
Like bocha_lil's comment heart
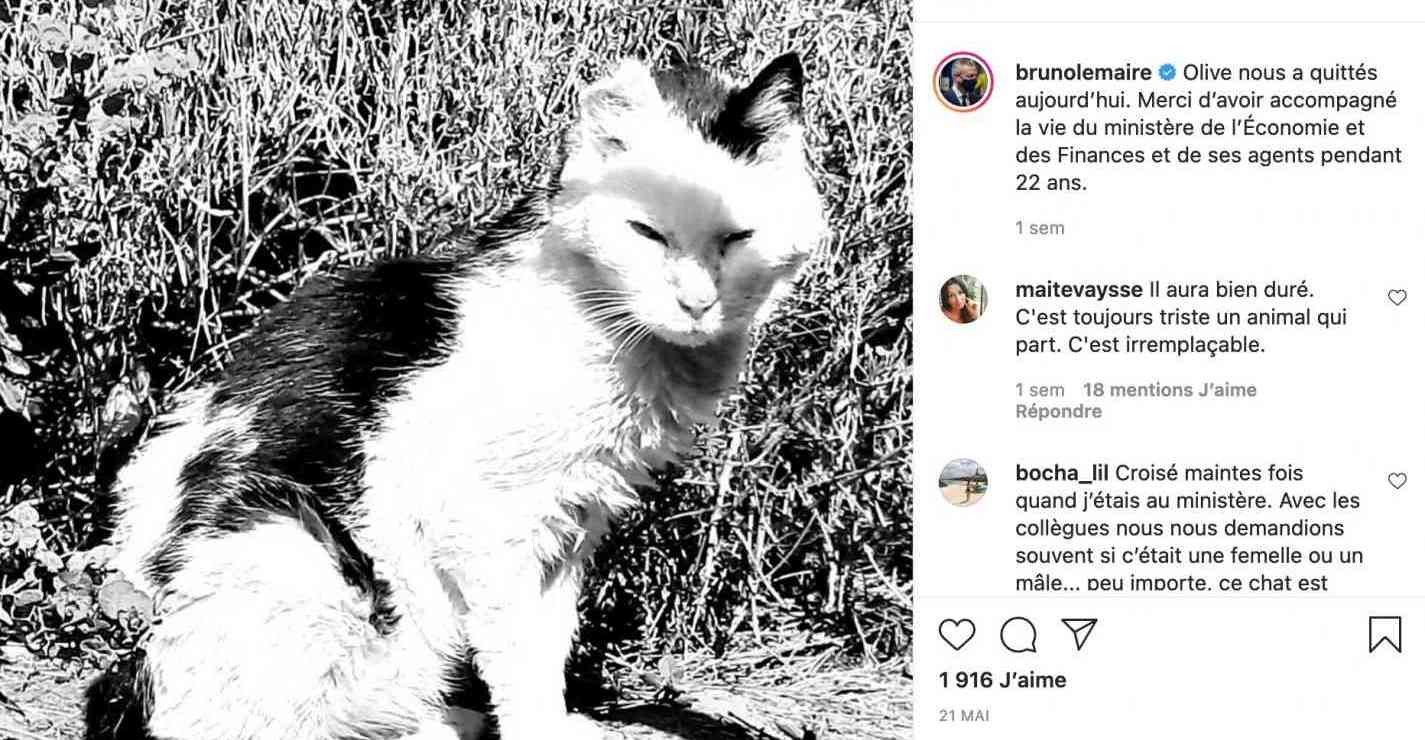(x=1397, y=481)
